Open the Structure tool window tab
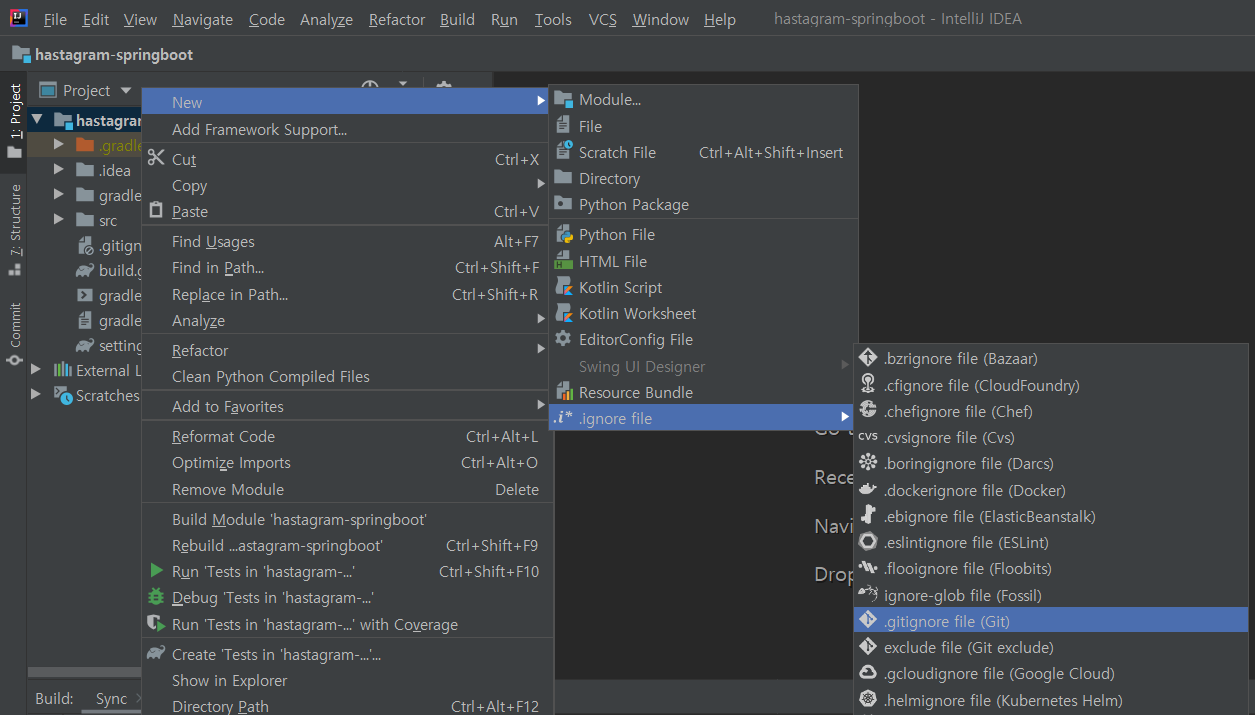This screenshot has width=1255, height=715. (x=15, y=228)
